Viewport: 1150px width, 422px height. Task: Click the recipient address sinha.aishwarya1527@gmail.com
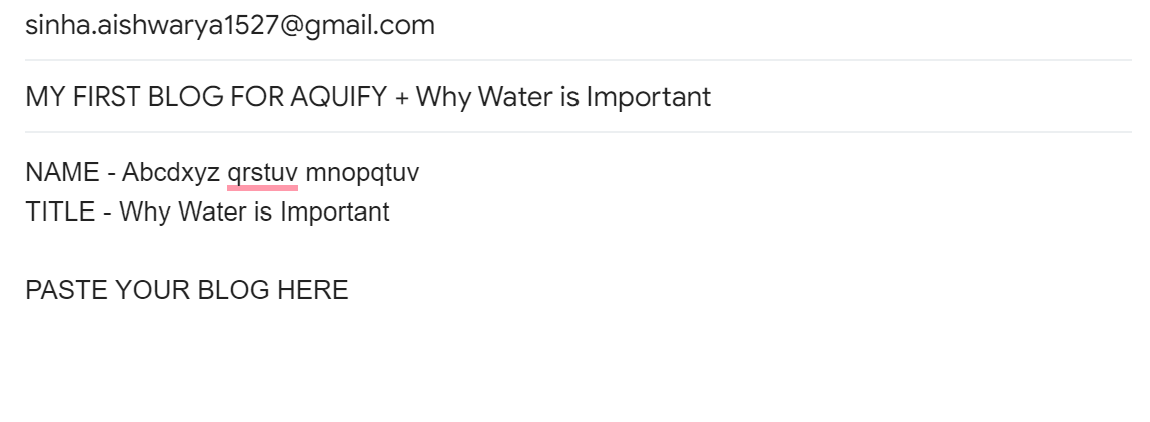pyautogui.click(x=230, y=26)
